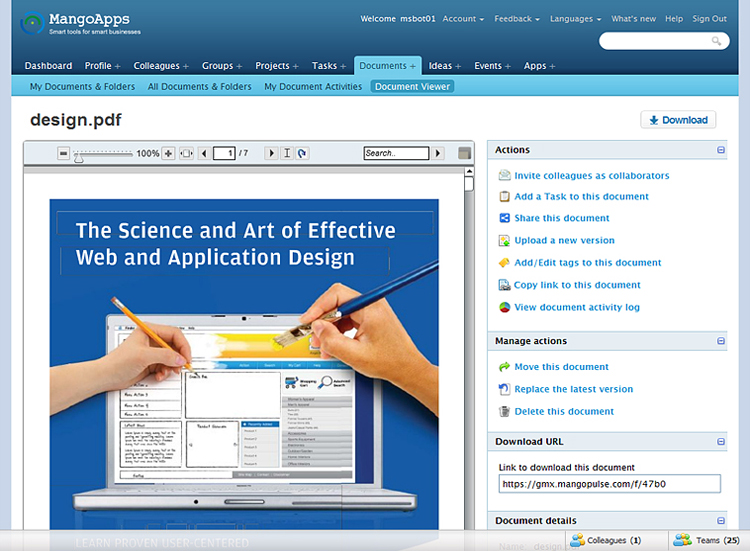Click the Copy link icon
This screenshot has height=551, width=750.
[505, 285]
